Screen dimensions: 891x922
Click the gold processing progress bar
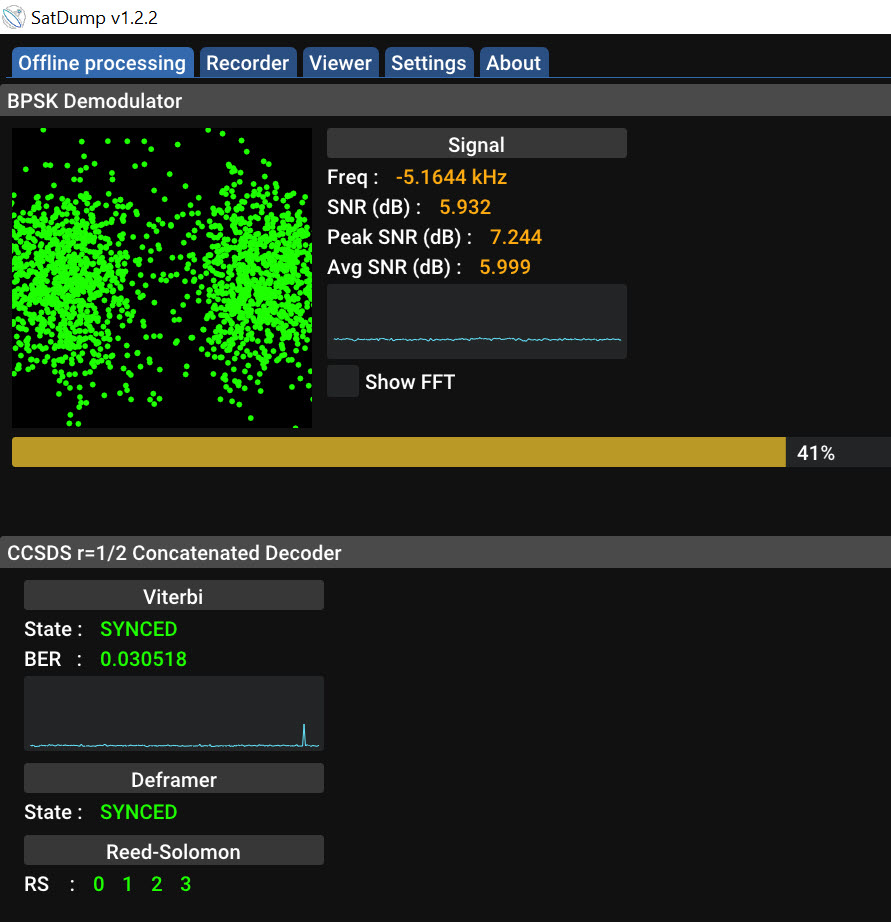(x=398, y=452)
